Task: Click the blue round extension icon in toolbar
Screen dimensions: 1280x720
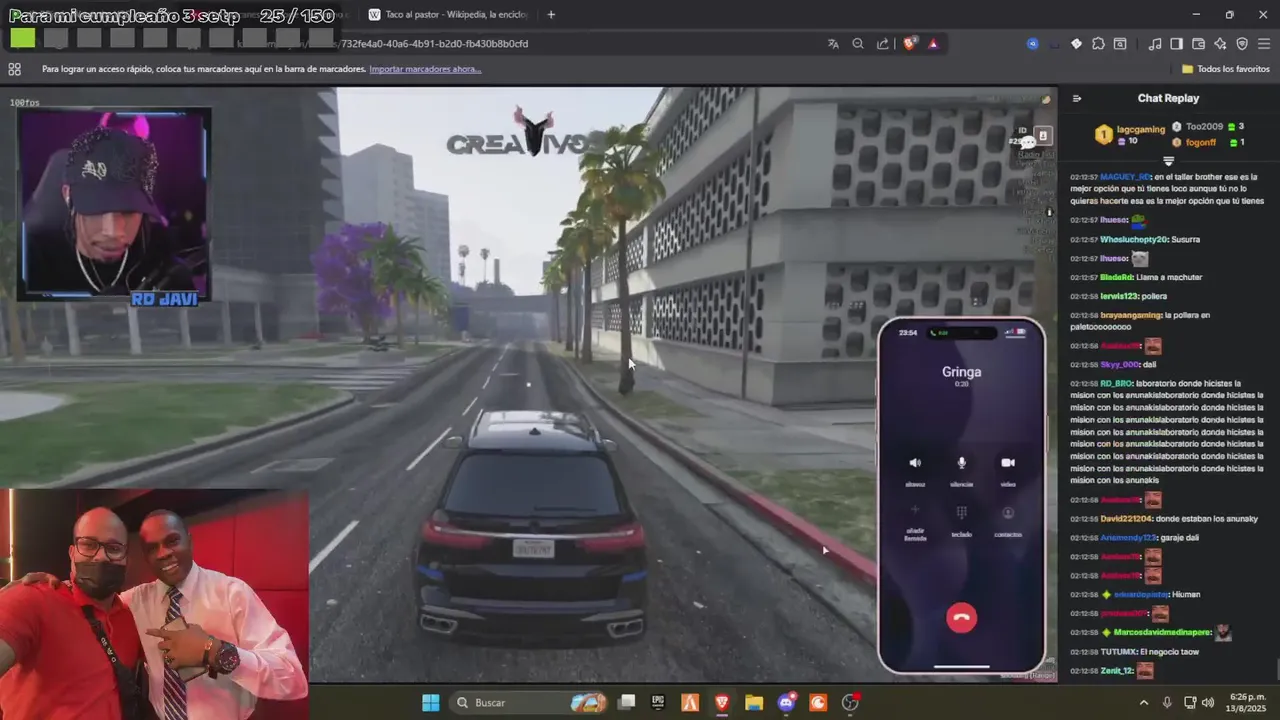Action: (x=1032, y=44)
